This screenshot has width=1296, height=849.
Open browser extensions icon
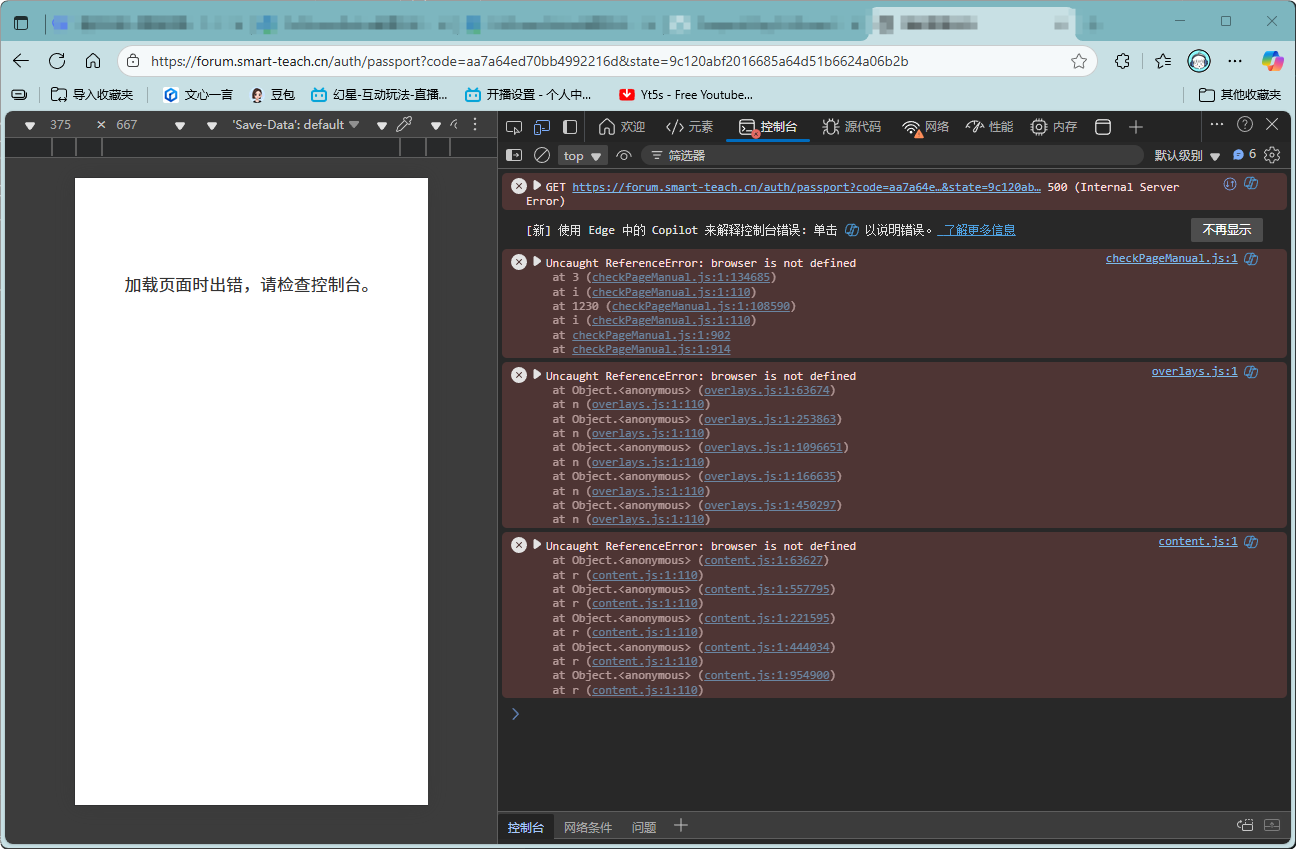coord(1123,61)
